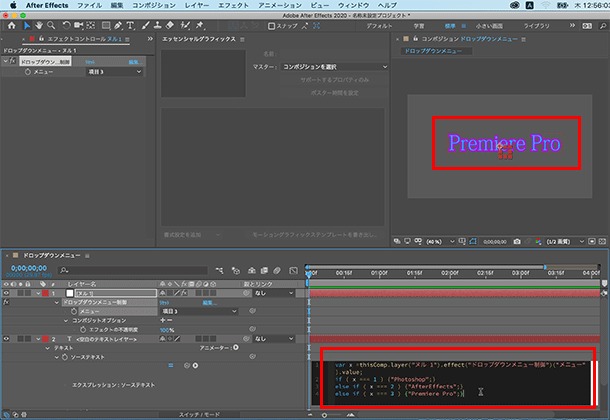610x420 pixels.
Task: Toggle stopwatch for Menu property in Effect Controls
Action: click(x=27, y=72)
